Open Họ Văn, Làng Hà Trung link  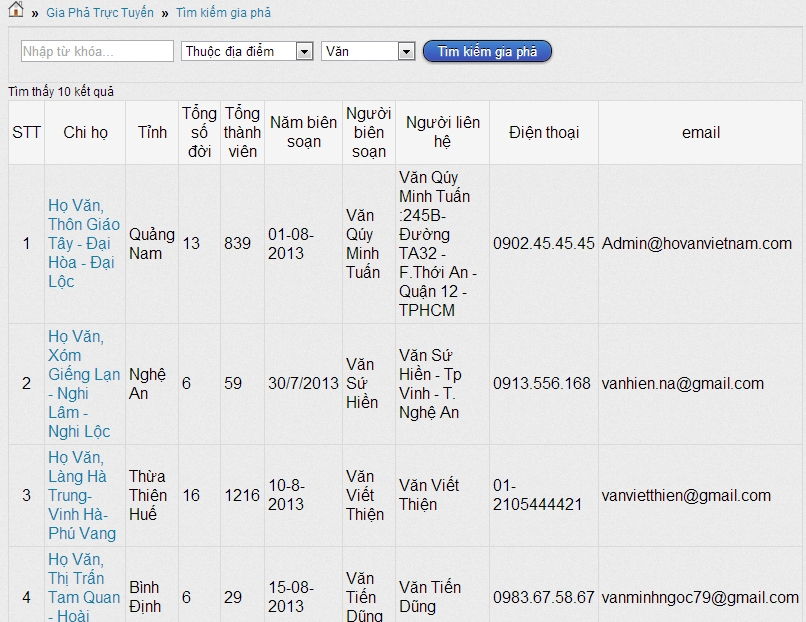(x=82, y=495)
